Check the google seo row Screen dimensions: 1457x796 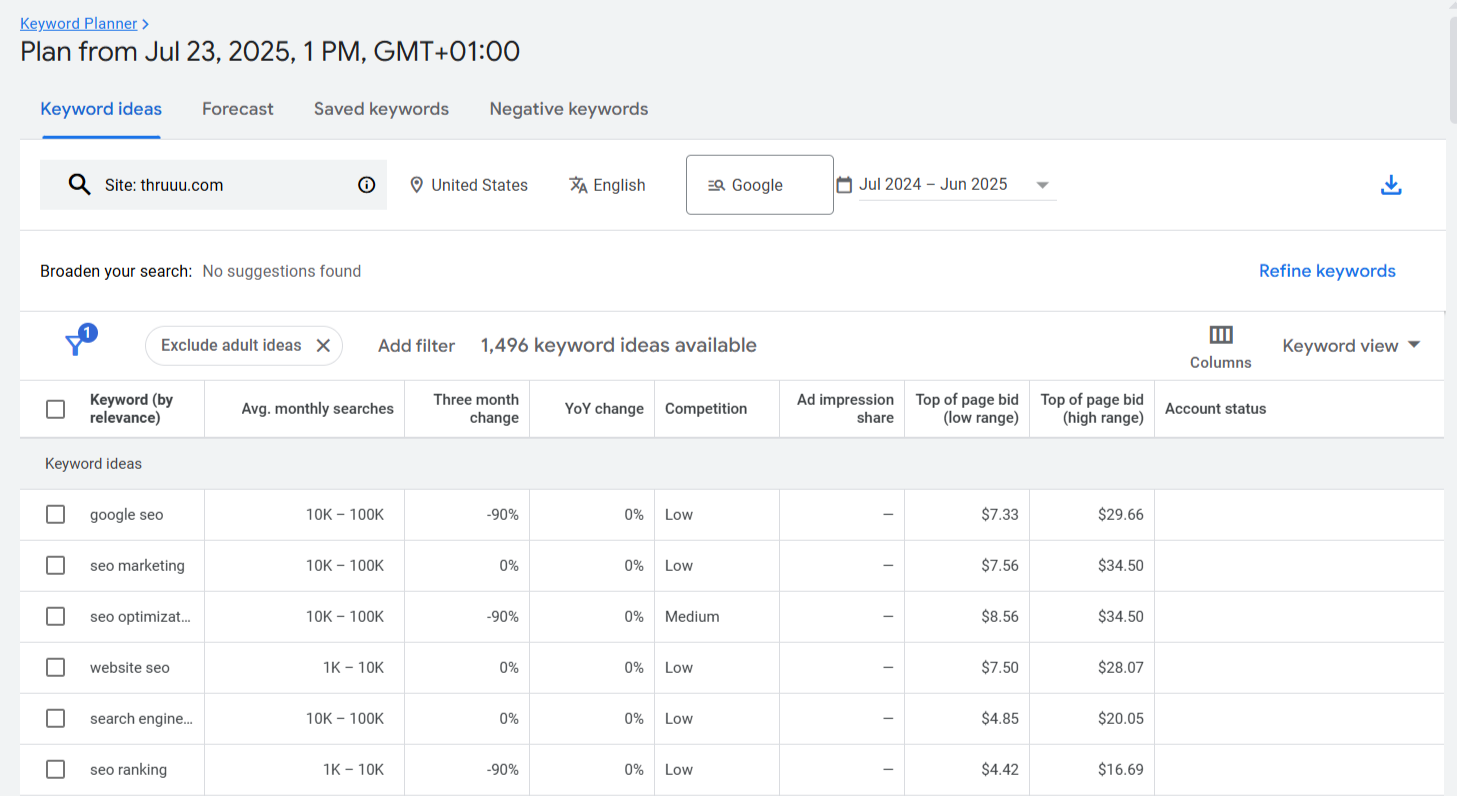tap(56, 514)
